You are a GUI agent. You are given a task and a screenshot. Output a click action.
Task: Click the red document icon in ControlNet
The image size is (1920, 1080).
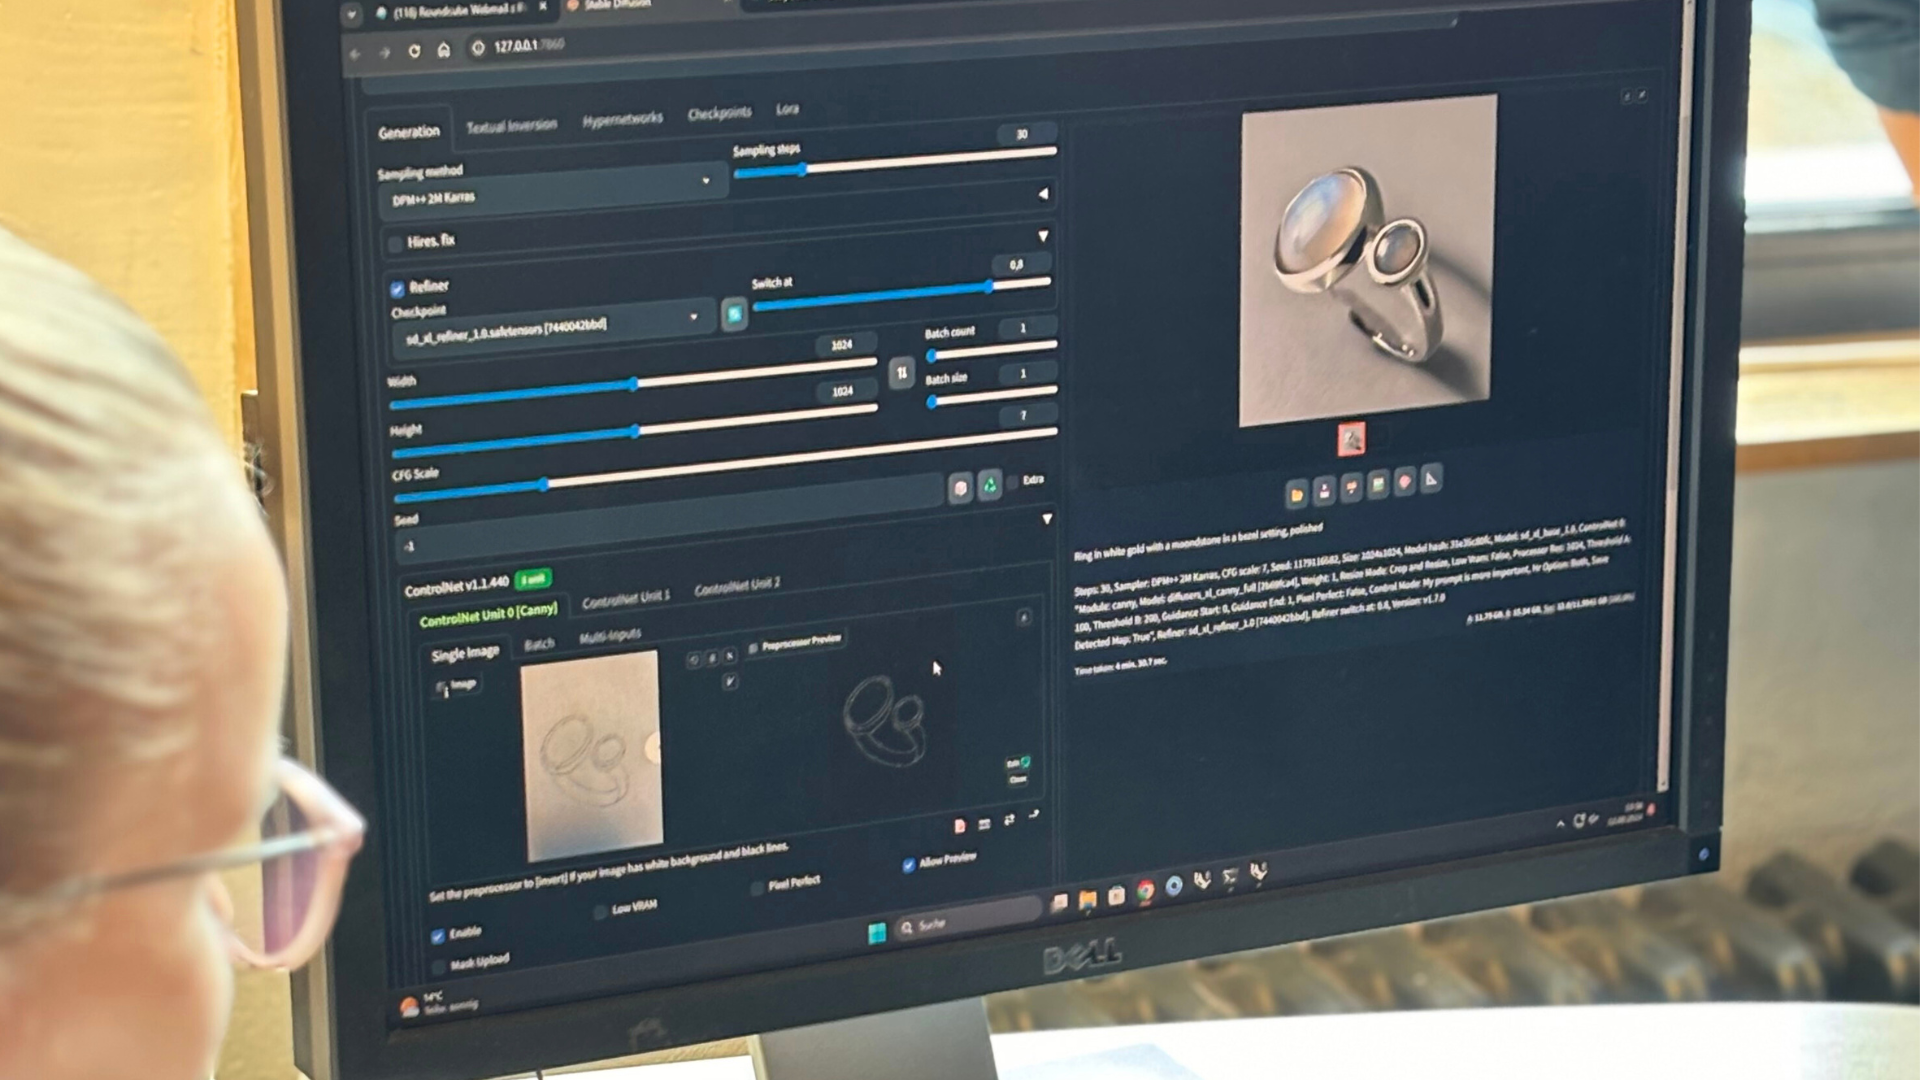tap(959, 825)
